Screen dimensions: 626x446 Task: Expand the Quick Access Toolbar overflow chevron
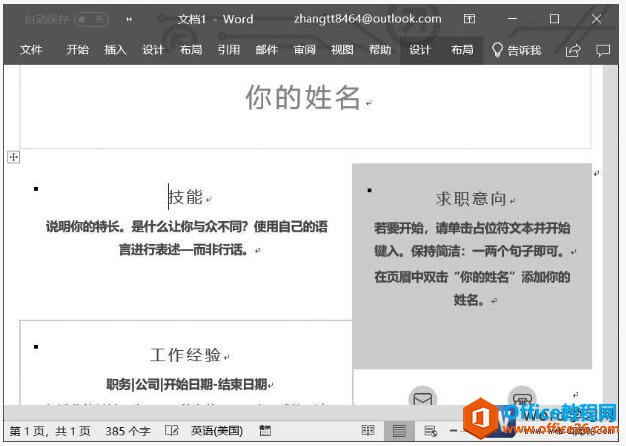point(129,19)
